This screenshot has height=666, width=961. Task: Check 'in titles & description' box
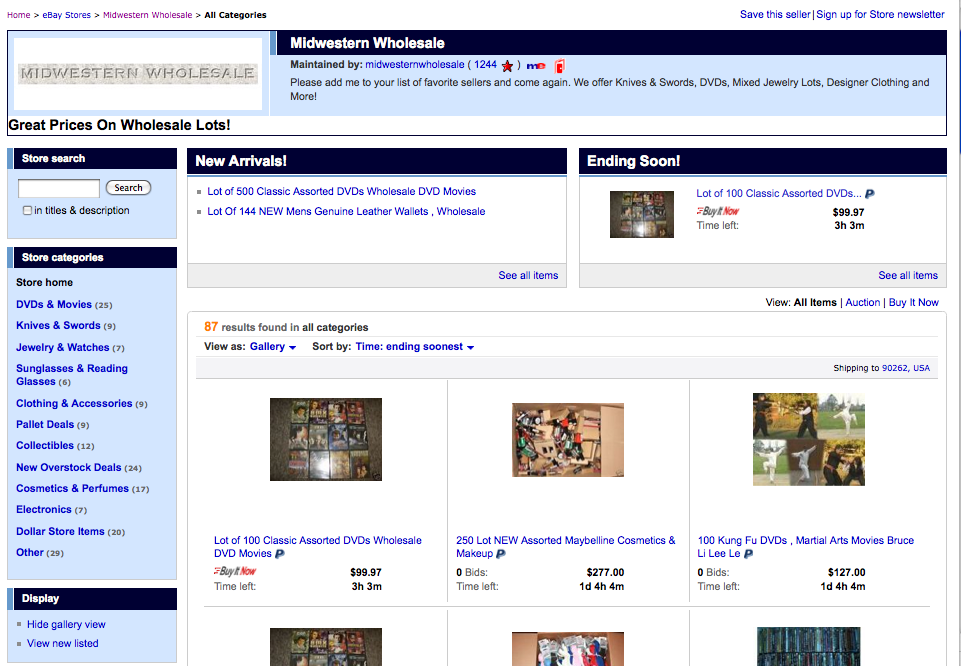(27, 211)
